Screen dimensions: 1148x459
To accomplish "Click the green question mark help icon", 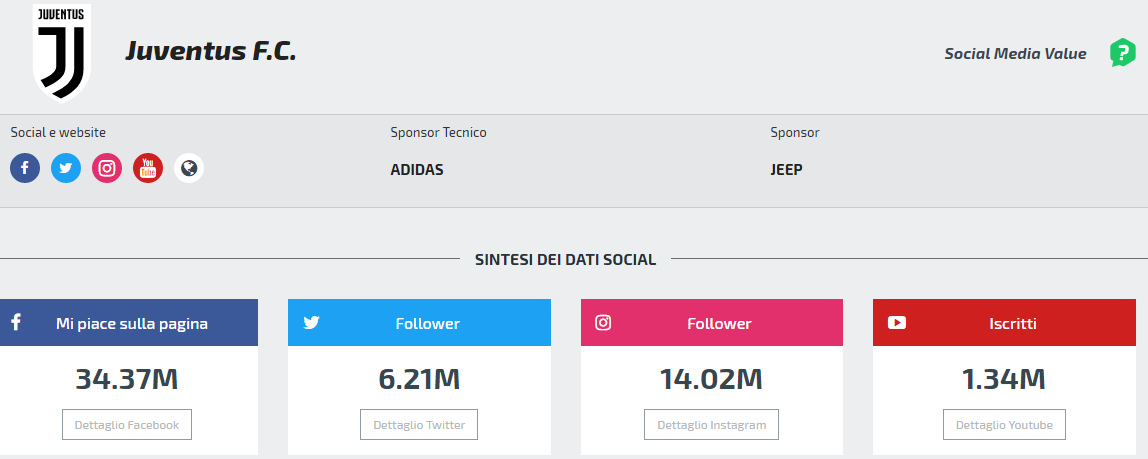I will [1122, 53].
